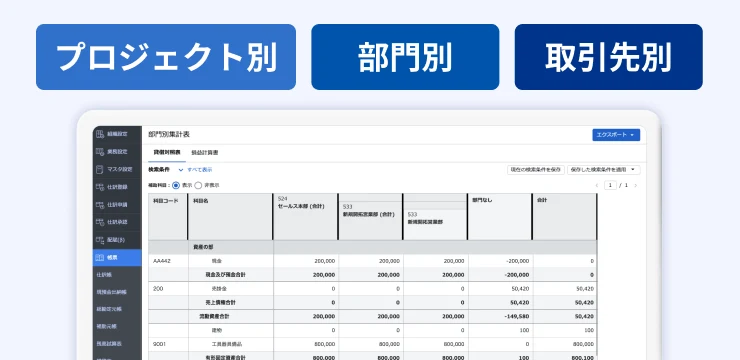Expand 検索条件 with the chevron
Viewport: 740px width, 360px height.
point(181,170)
